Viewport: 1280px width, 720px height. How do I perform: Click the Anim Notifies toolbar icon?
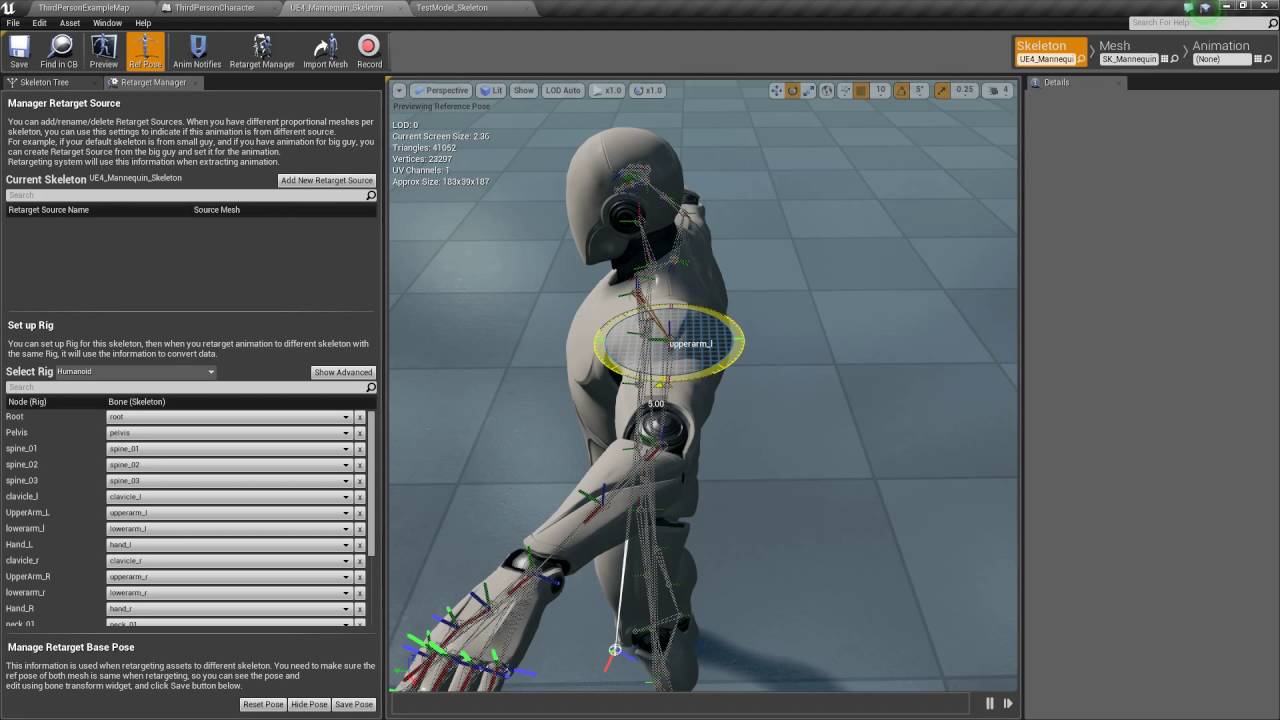[197, 51]
